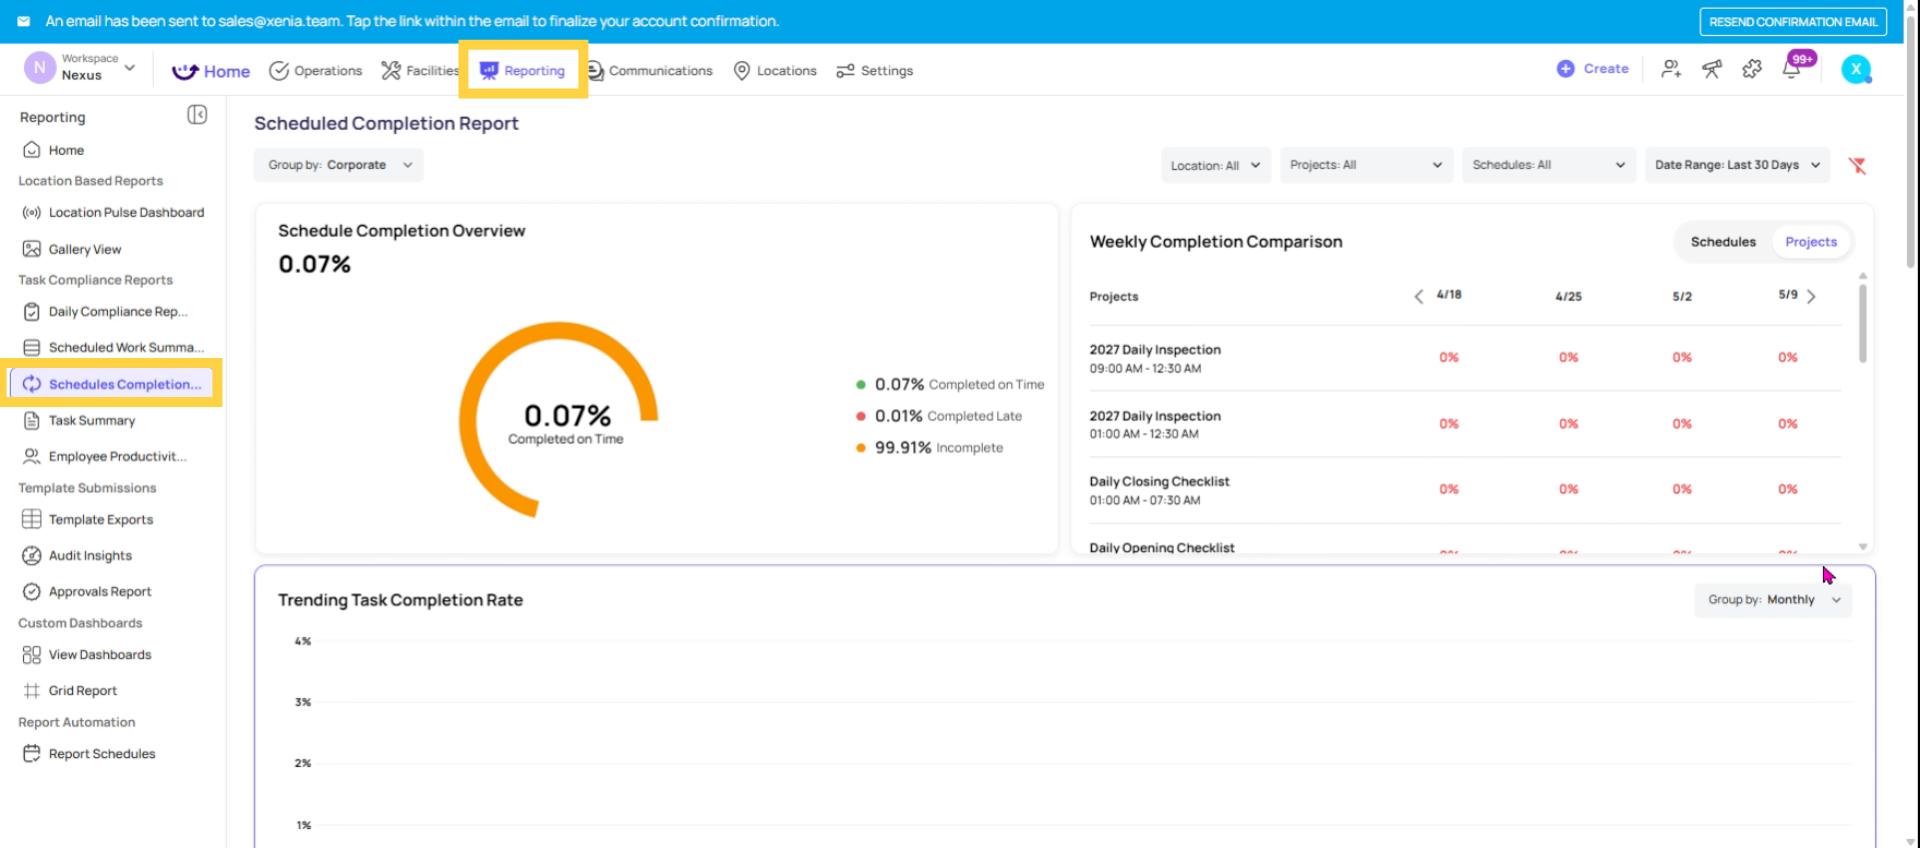The width and height of the screenshot is (1920, 848).
Task: Switch weekly comparison to Projects
Action: (x=1811, y=242)
